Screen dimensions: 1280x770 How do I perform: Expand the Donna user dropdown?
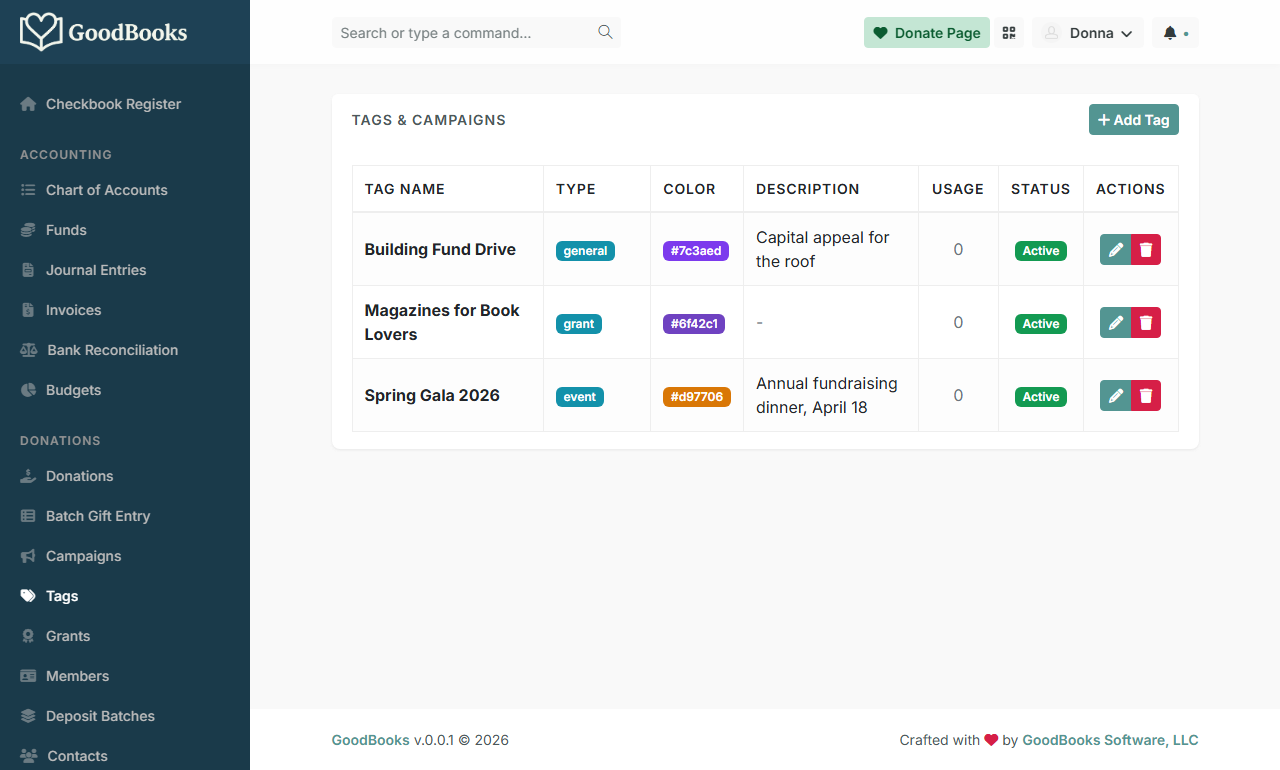coord(1088,33)
